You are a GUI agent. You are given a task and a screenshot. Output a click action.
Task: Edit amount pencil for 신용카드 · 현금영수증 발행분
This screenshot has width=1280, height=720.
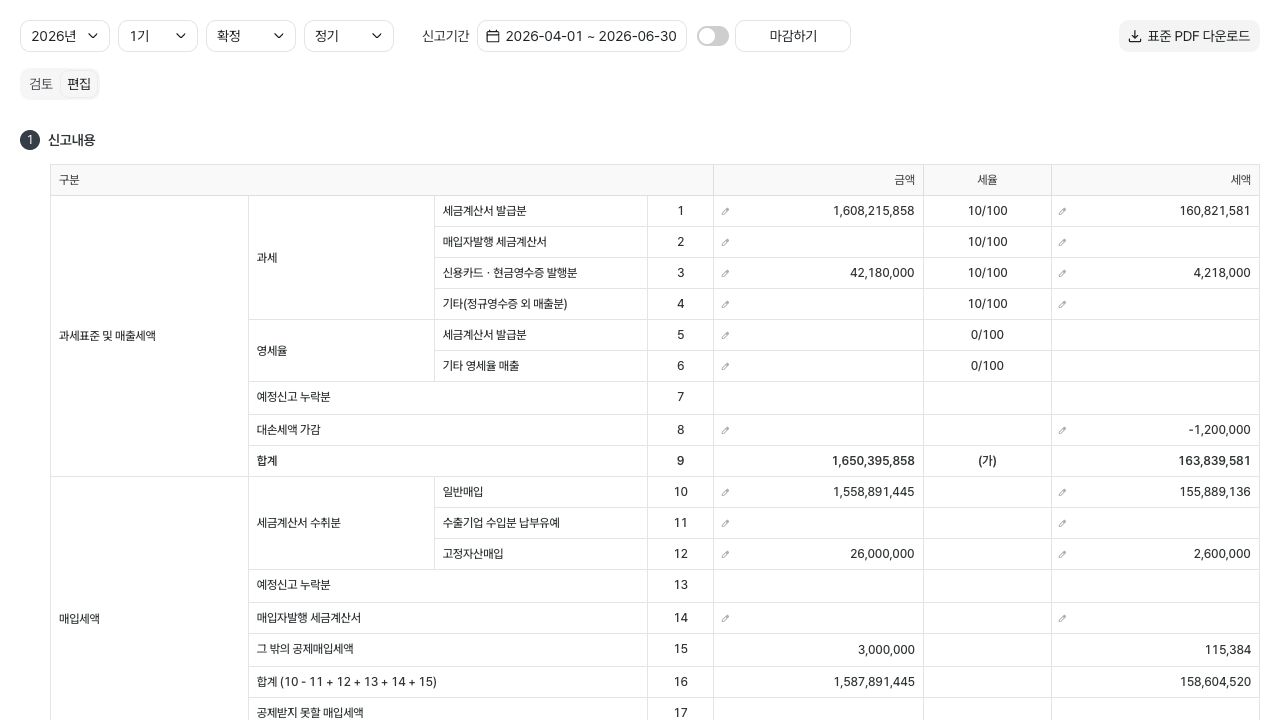pos(726,273)
